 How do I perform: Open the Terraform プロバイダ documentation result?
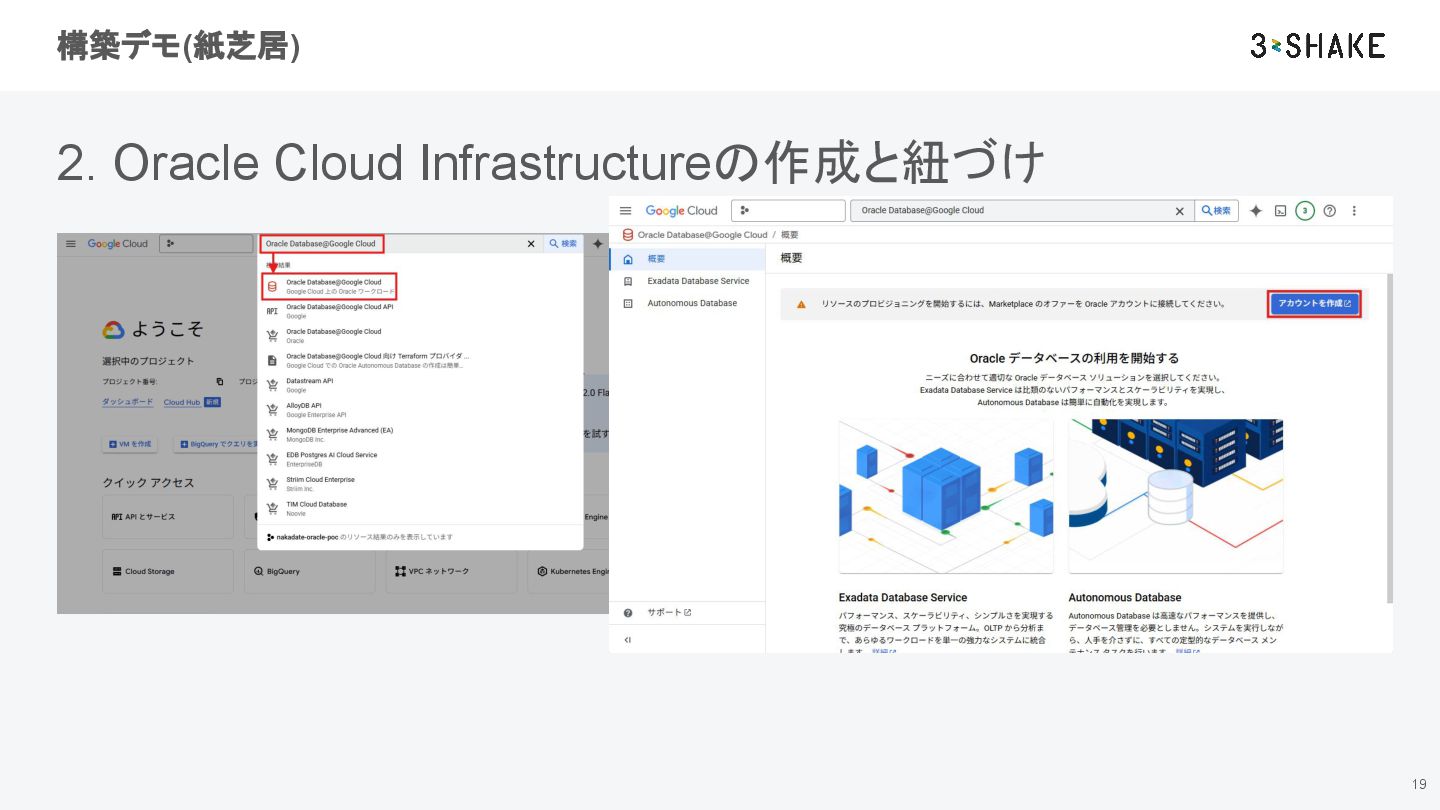coord(421,360)
